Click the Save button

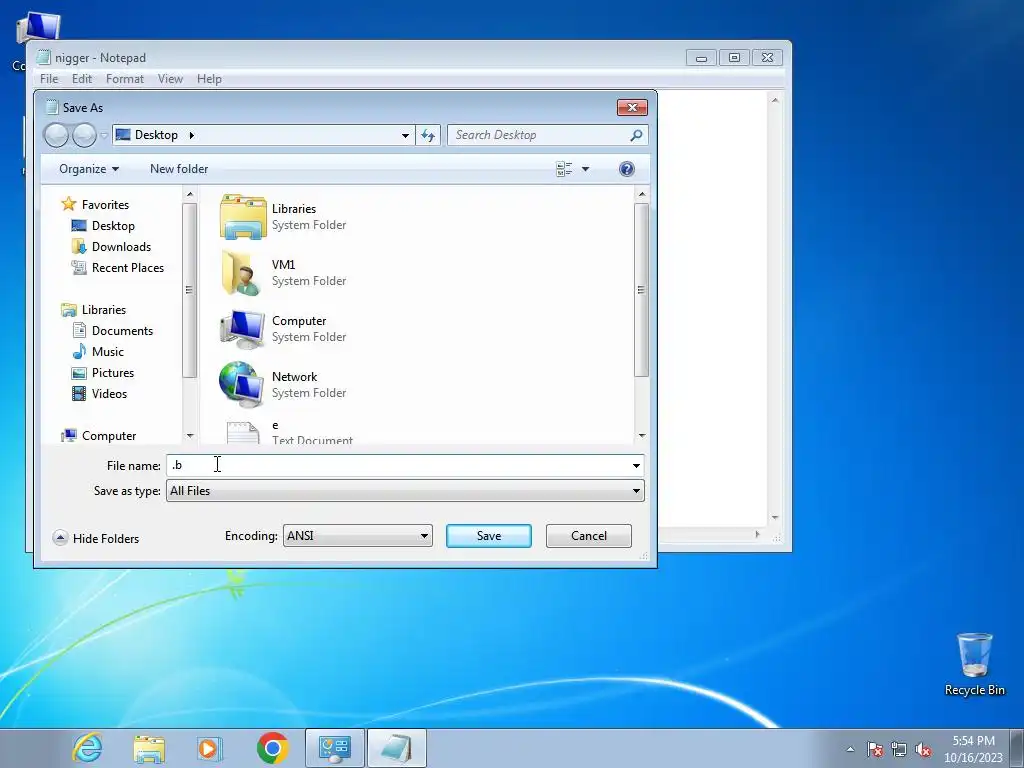point(488,536)
